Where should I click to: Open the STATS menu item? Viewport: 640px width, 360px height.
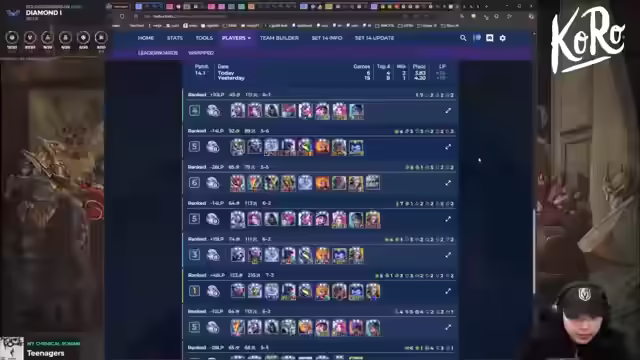175,38
